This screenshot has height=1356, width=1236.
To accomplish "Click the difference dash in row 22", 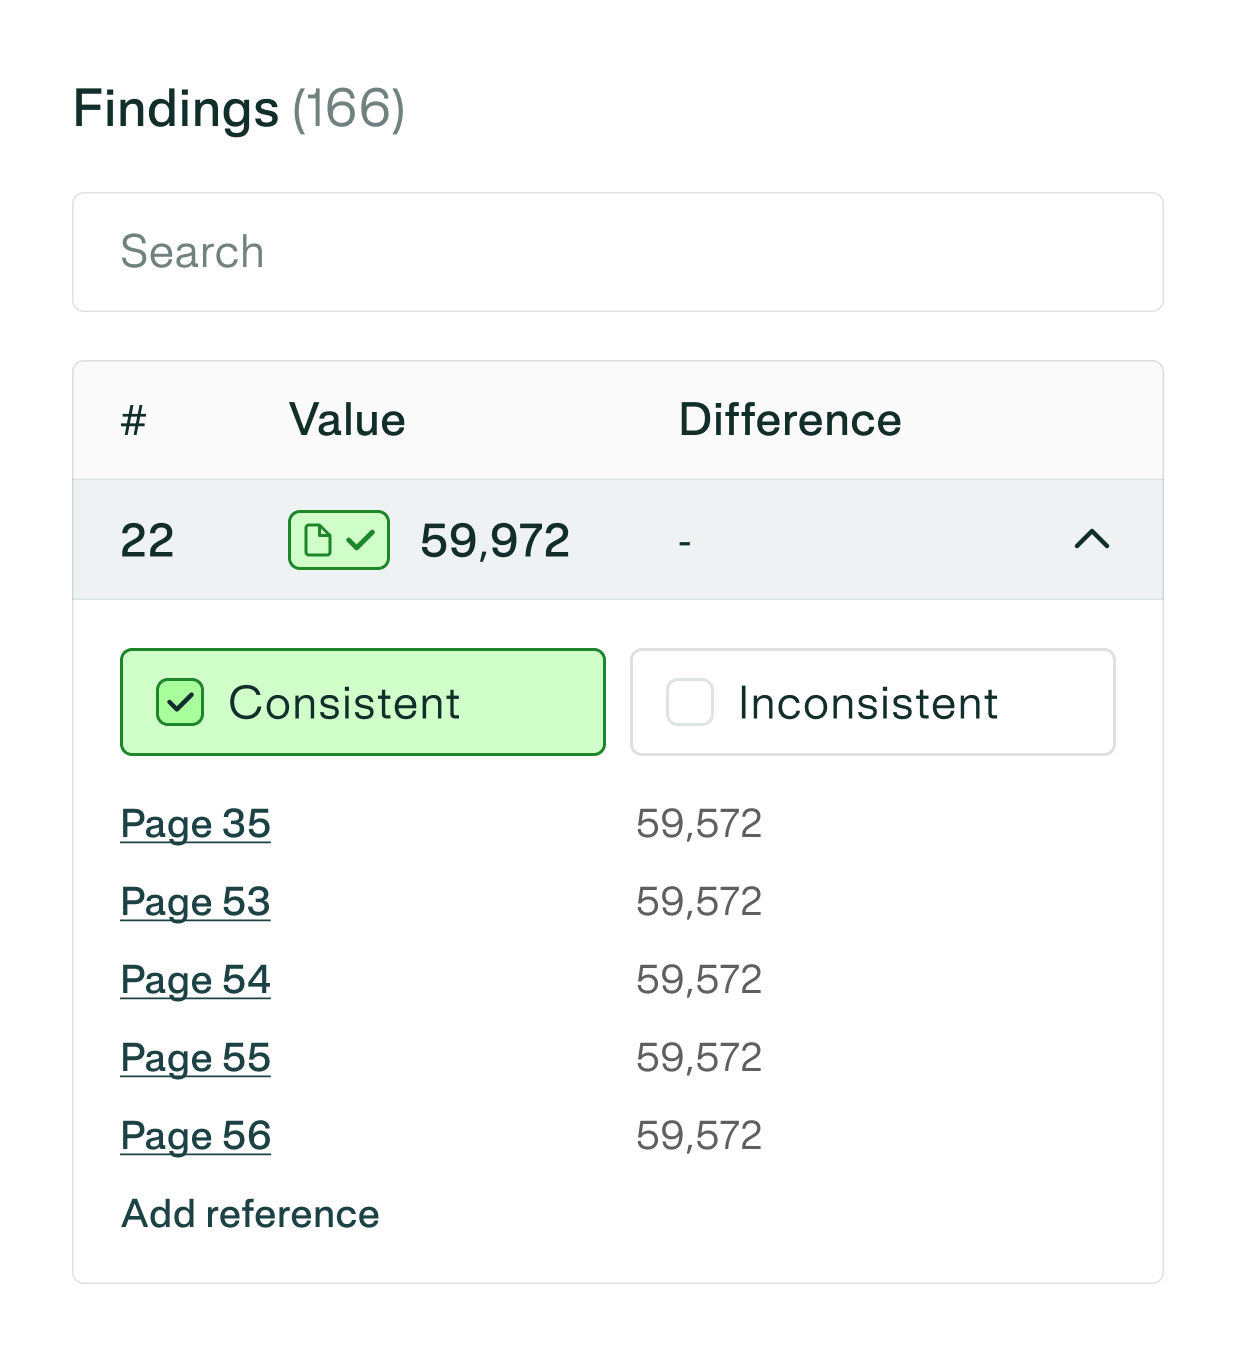I will point(684,543).
